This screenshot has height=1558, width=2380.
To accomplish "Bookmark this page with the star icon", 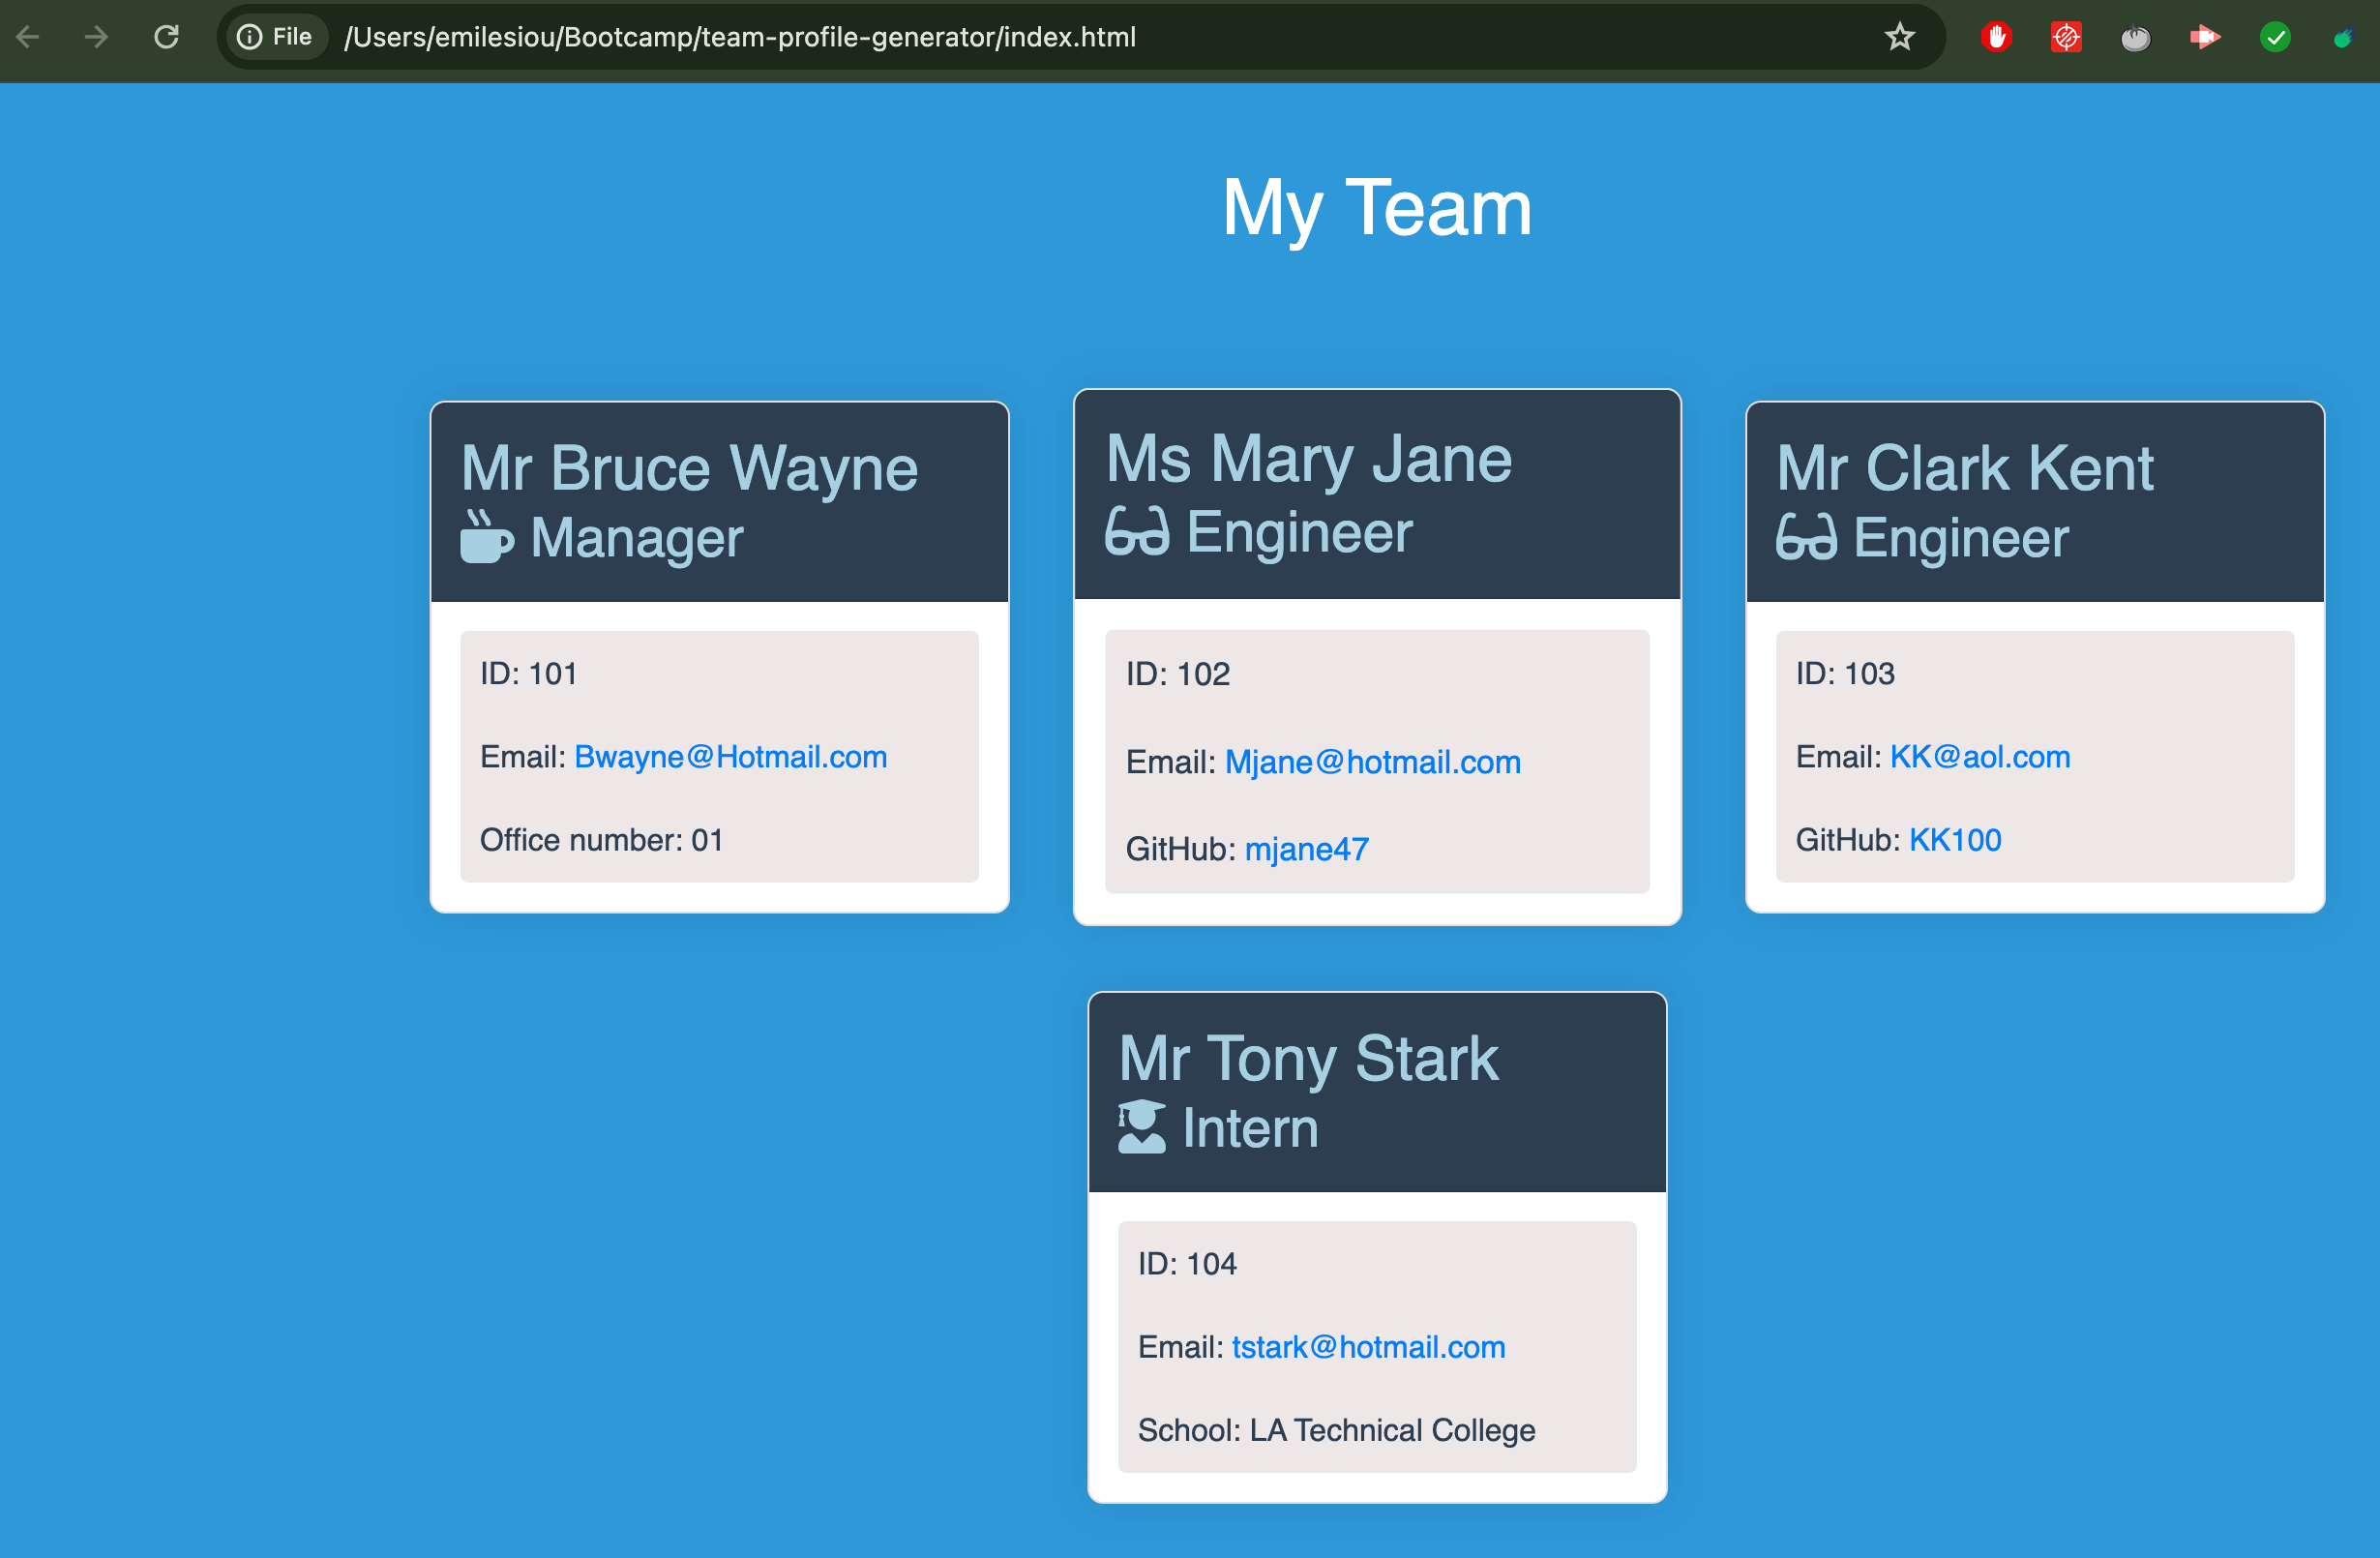I will pyautogui.click(x=1899, y=37).
